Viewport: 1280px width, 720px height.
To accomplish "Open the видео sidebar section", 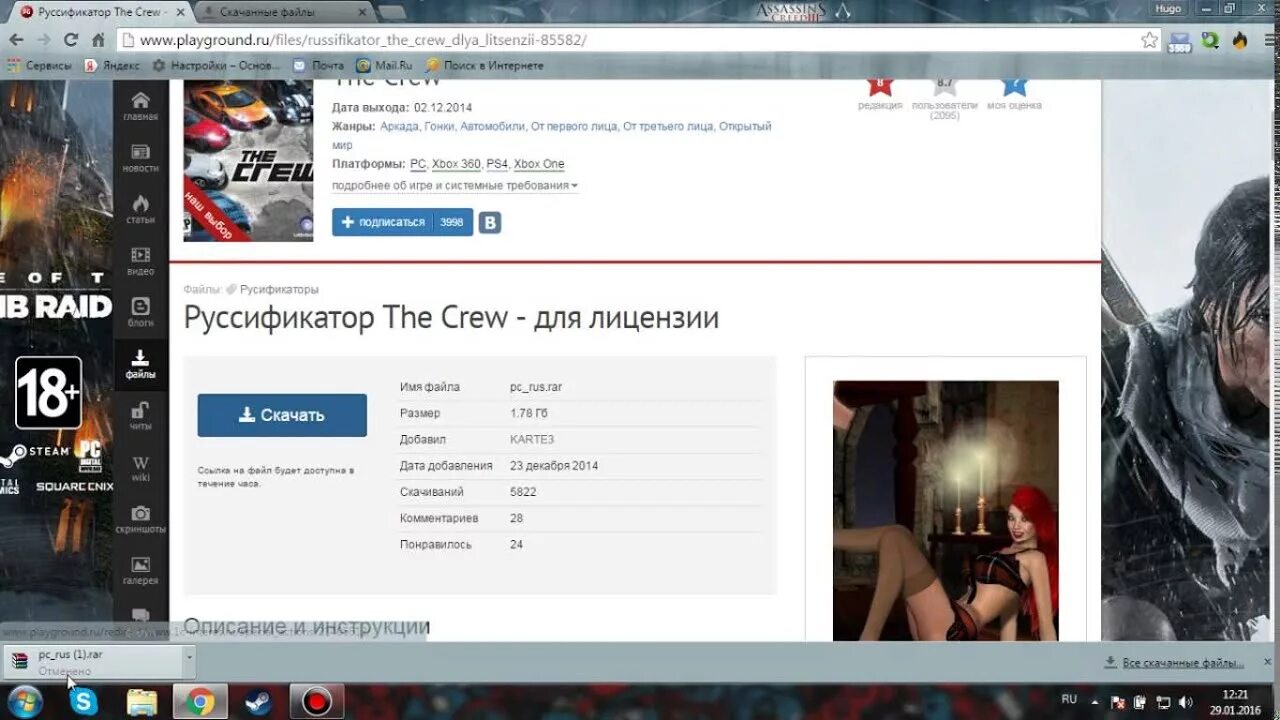I will (x=140, y=261).
